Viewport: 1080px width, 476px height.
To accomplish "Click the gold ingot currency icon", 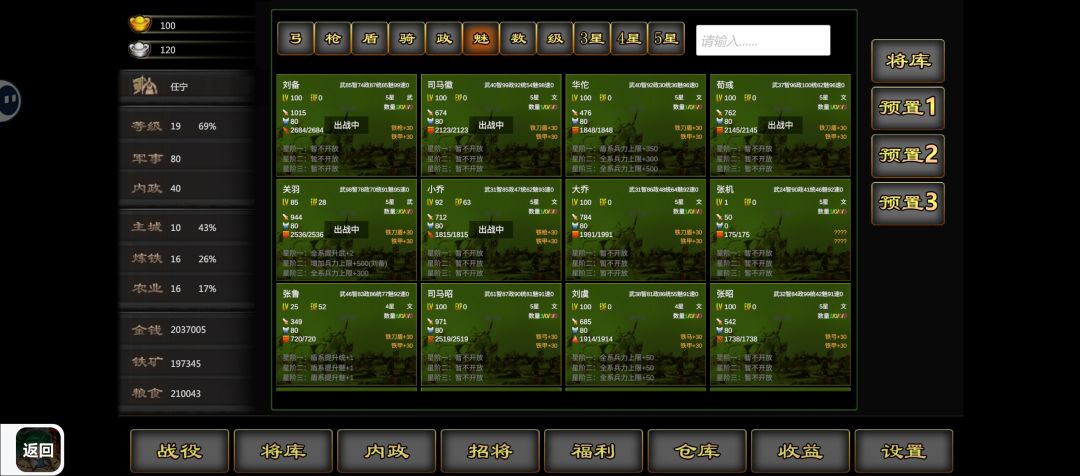I will pos(139,24).
